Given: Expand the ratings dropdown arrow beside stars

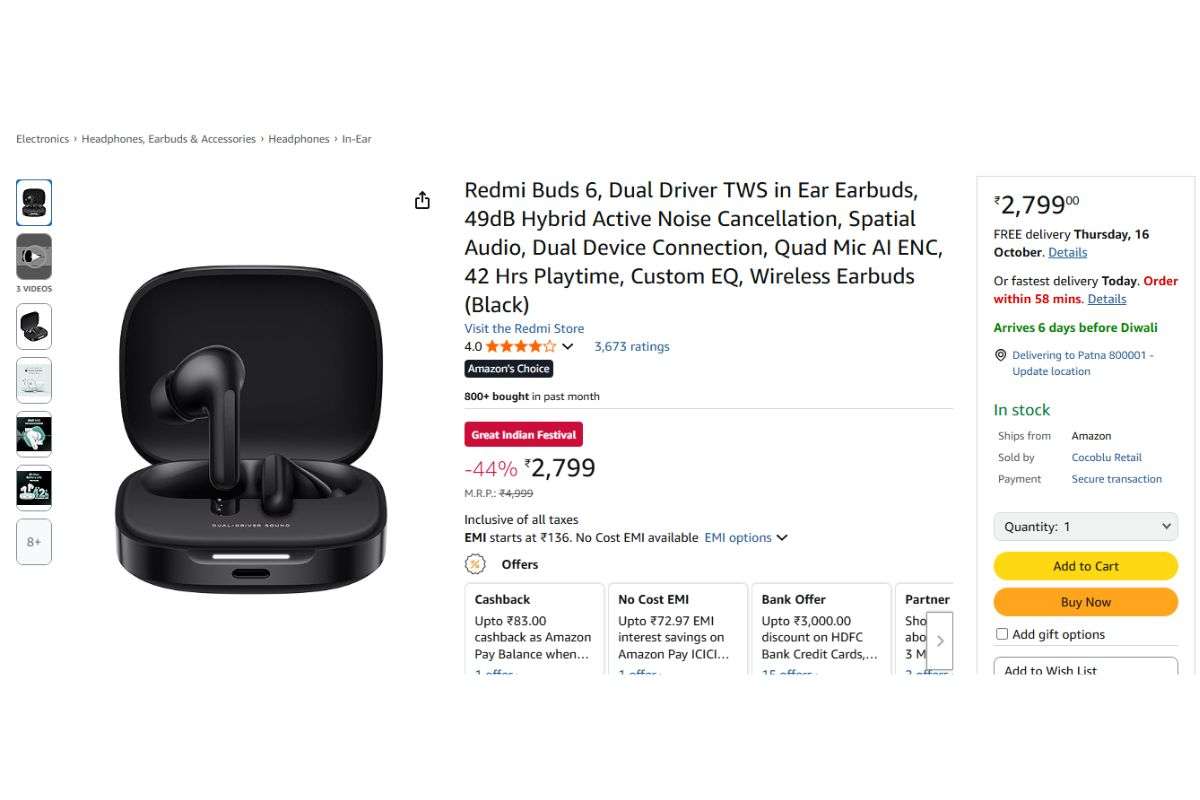Looking at the screenshot, I should (x=567, y=346).
